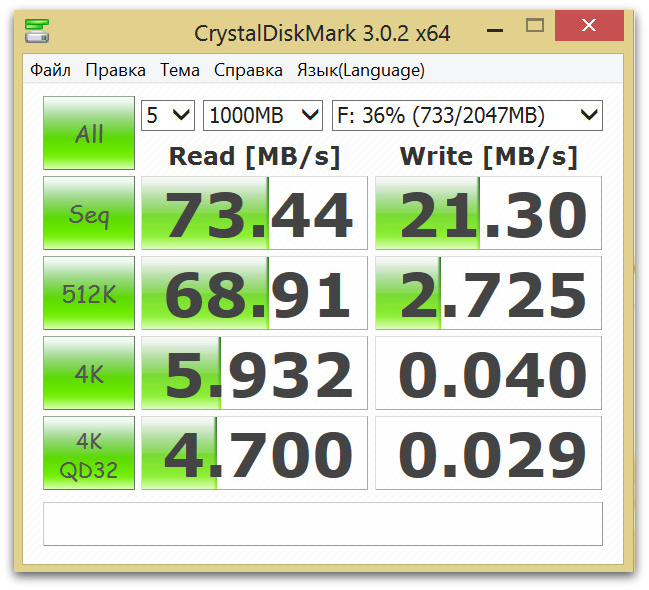
Task: Click the Seq write result 21.30
Action: [x=488, y=213]
